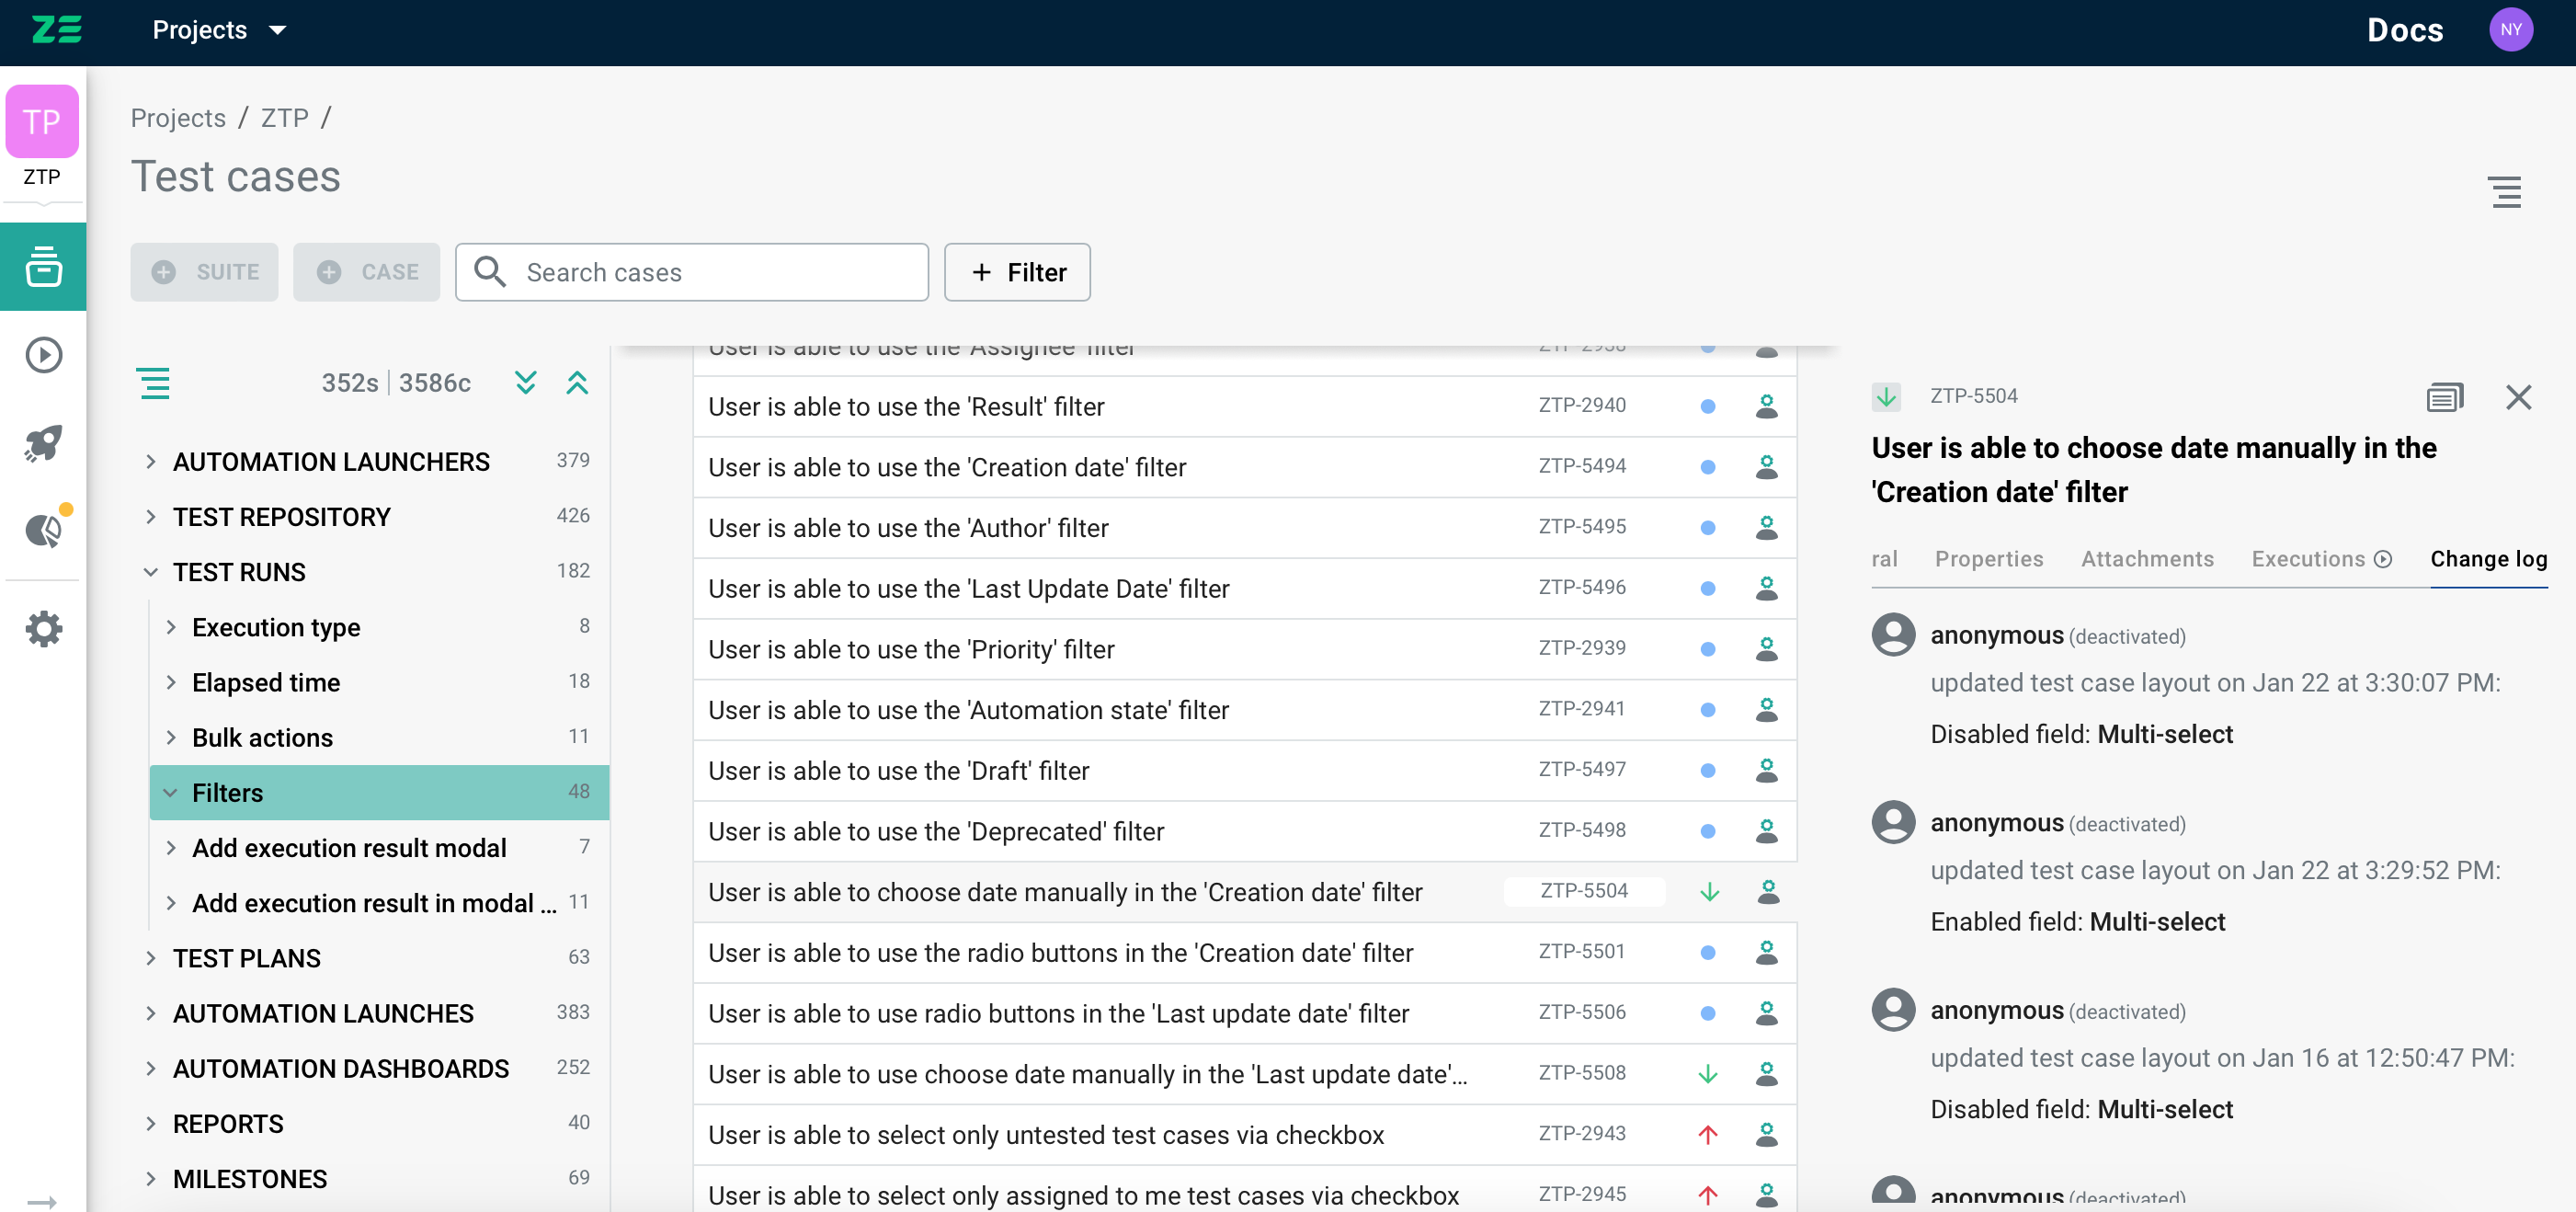Expand MILESTONES suite

[150, 1179]
